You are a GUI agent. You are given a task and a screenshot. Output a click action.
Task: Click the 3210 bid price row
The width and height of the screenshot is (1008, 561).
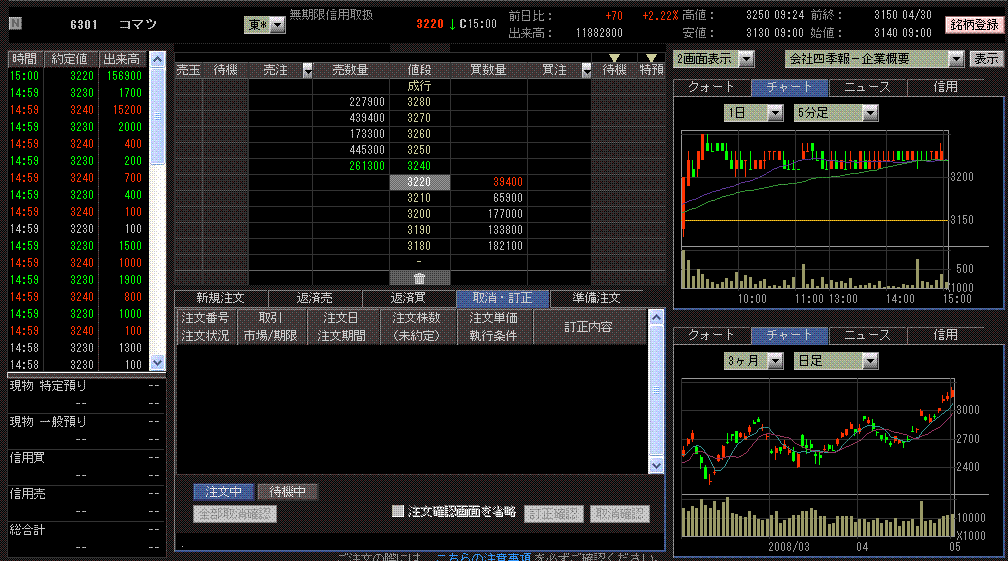tap(420, 198)
